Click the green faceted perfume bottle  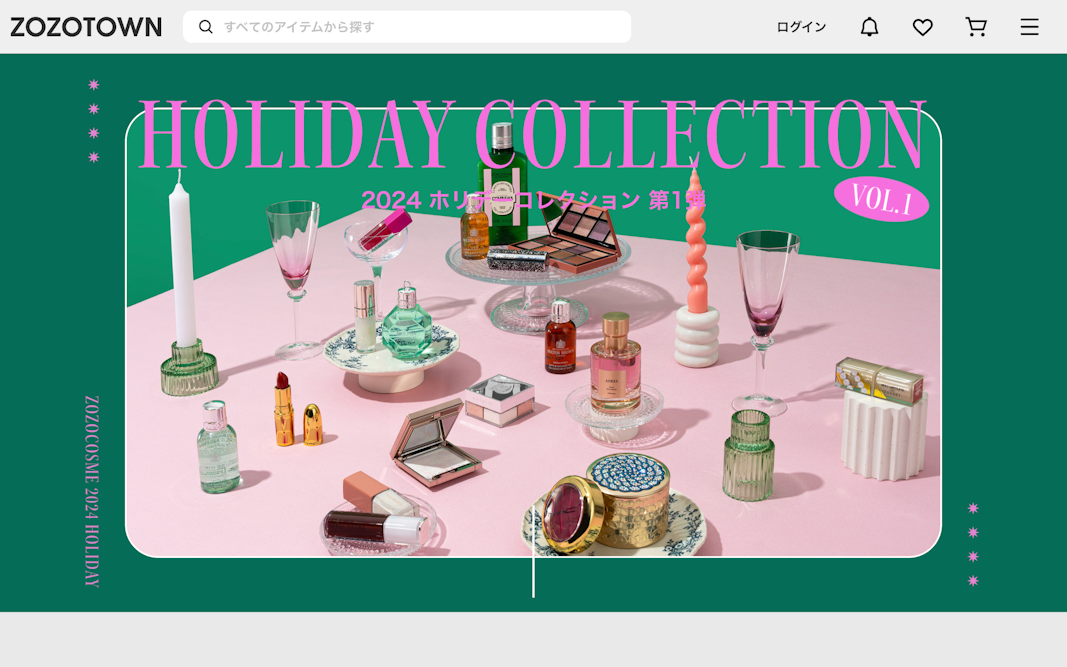(x=406, y=323)
